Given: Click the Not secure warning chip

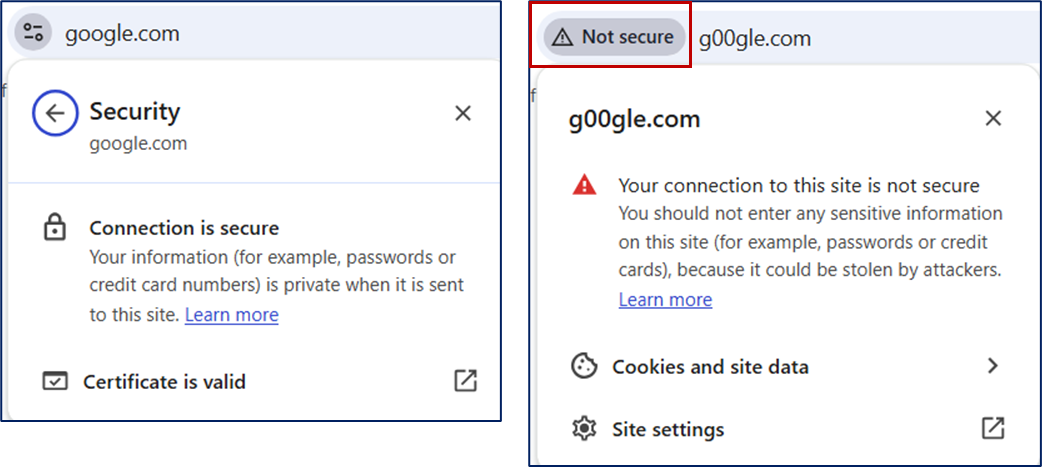Looking at the screenshot, I should [615, 37].
